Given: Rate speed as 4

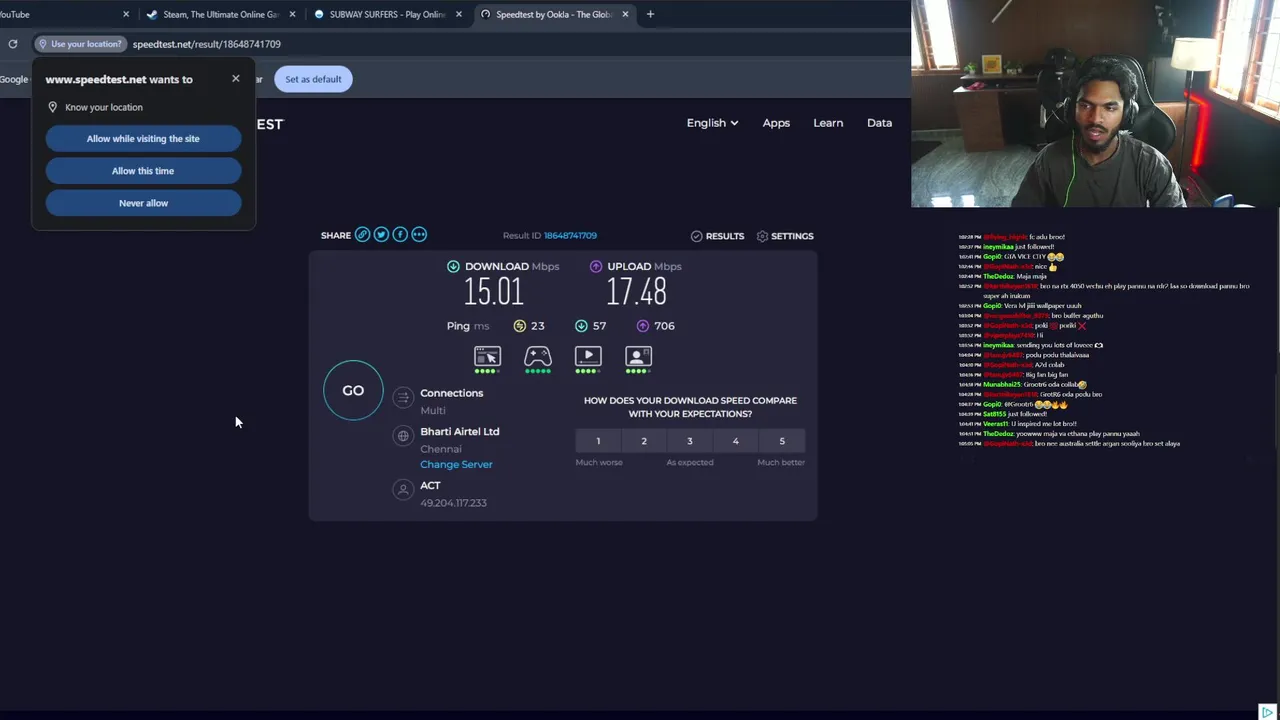Looking at the screenshot, I should tap(736, 441).
